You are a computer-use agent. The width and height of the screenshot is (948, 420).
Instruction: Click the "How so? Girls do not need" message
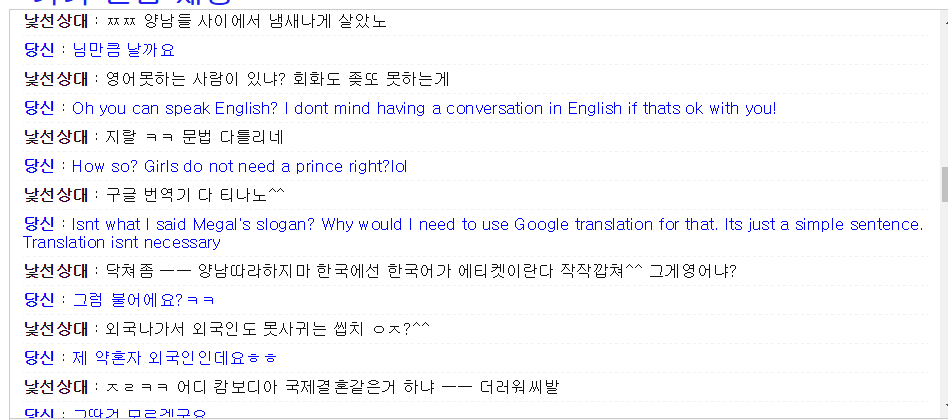(239, 166)
